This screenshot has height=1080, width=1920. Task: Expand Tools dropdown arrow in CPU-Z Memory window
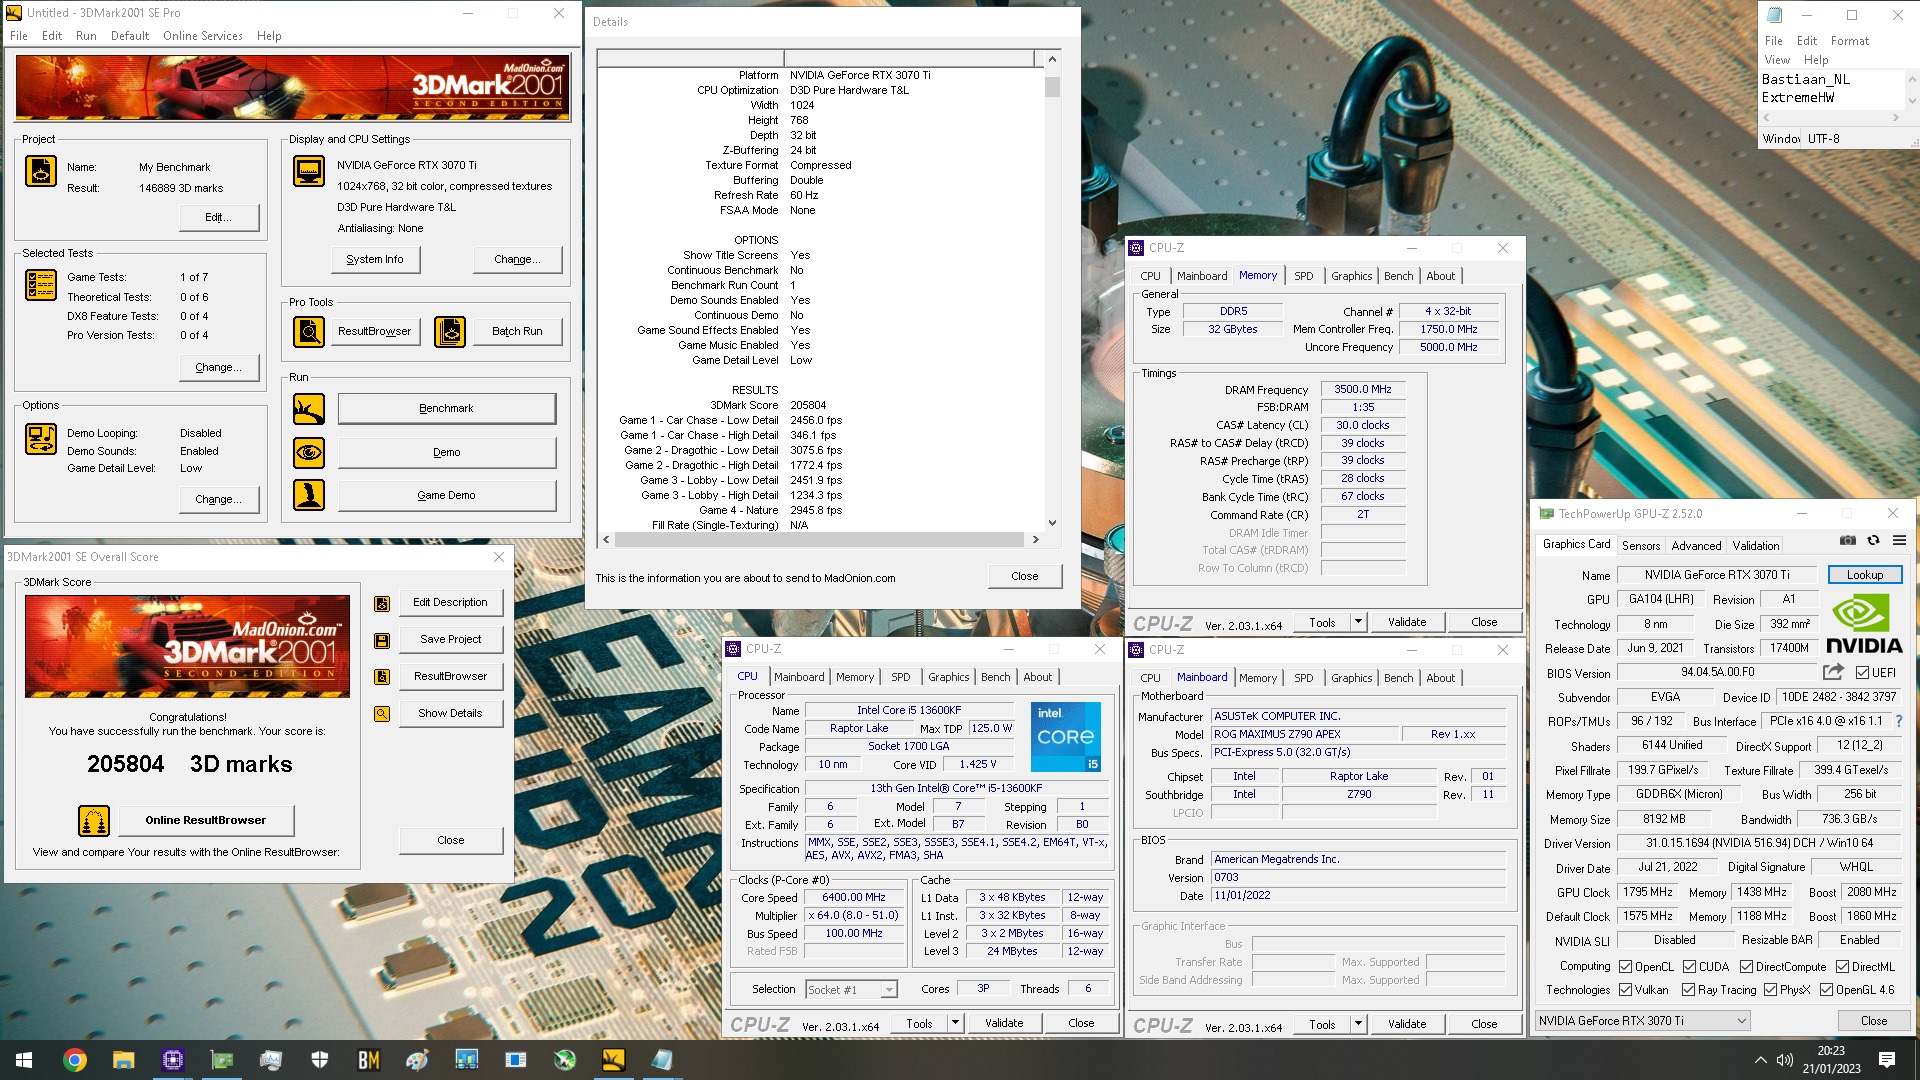[1358, 622]
